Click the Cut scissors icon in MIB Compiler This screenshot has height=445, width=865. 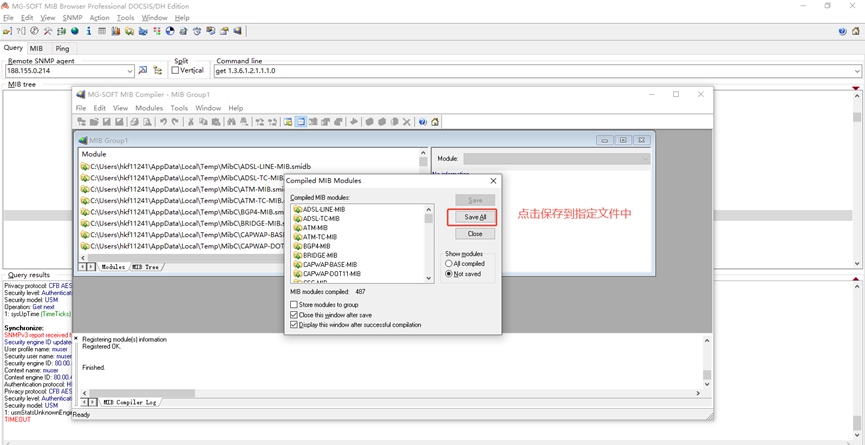tap(190, 122)
